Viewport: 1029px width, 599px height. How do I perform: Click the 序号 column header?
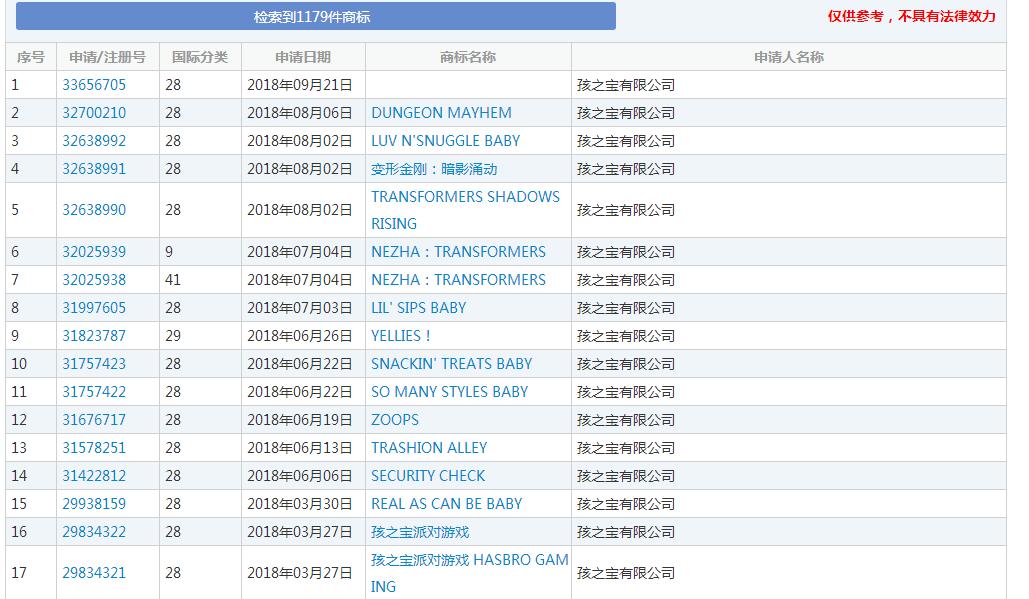click(31, 57)
